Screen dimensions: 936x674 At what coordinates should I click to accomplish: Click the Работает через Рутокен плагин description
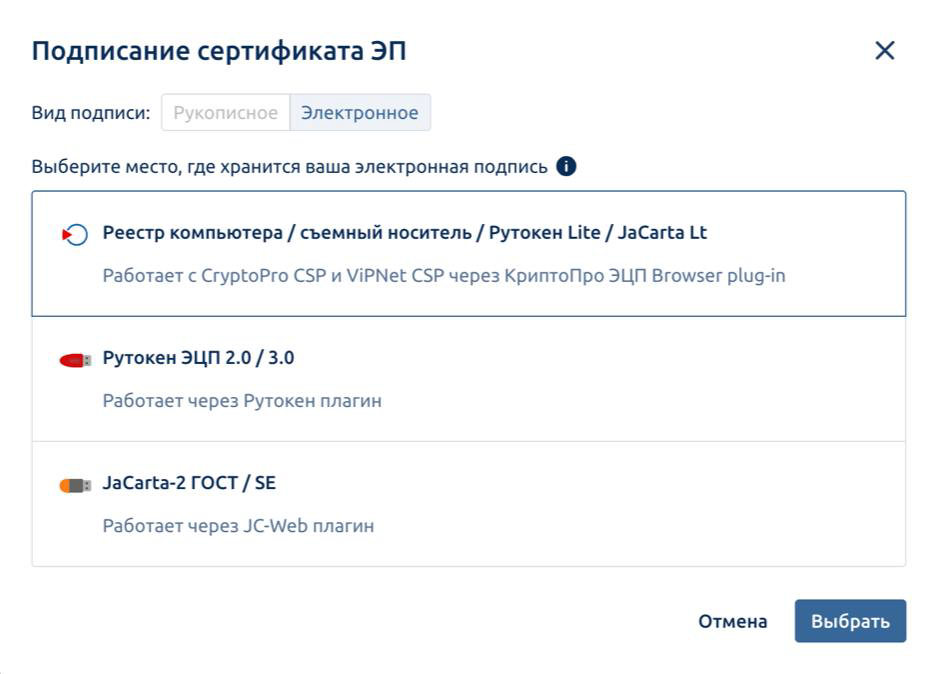pos(242,401)
